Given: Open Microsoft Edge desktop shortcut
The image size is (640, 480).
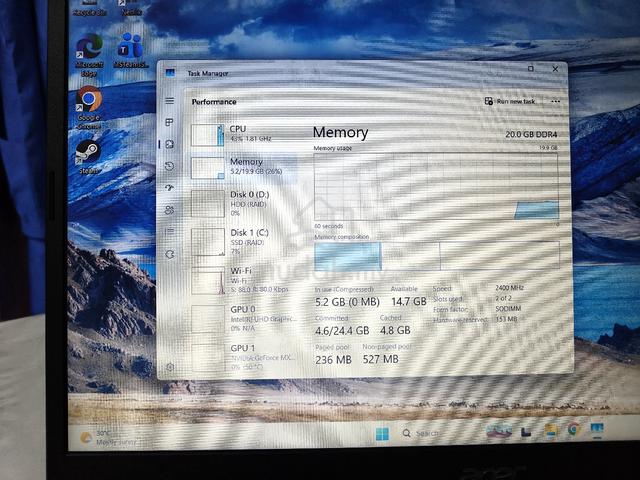Looking at the screenshot, I should pos(89,55).
